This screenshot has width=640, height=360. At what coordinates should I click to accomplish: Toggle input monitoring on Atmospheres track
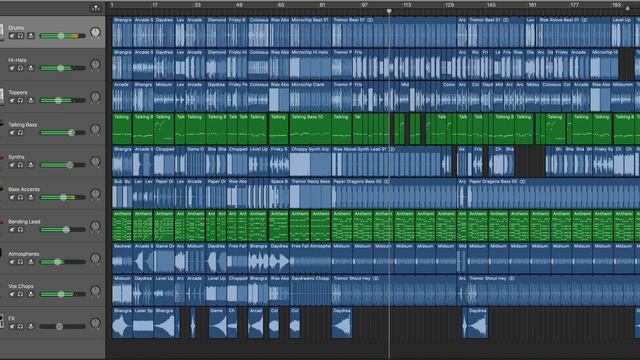(31, 262)
